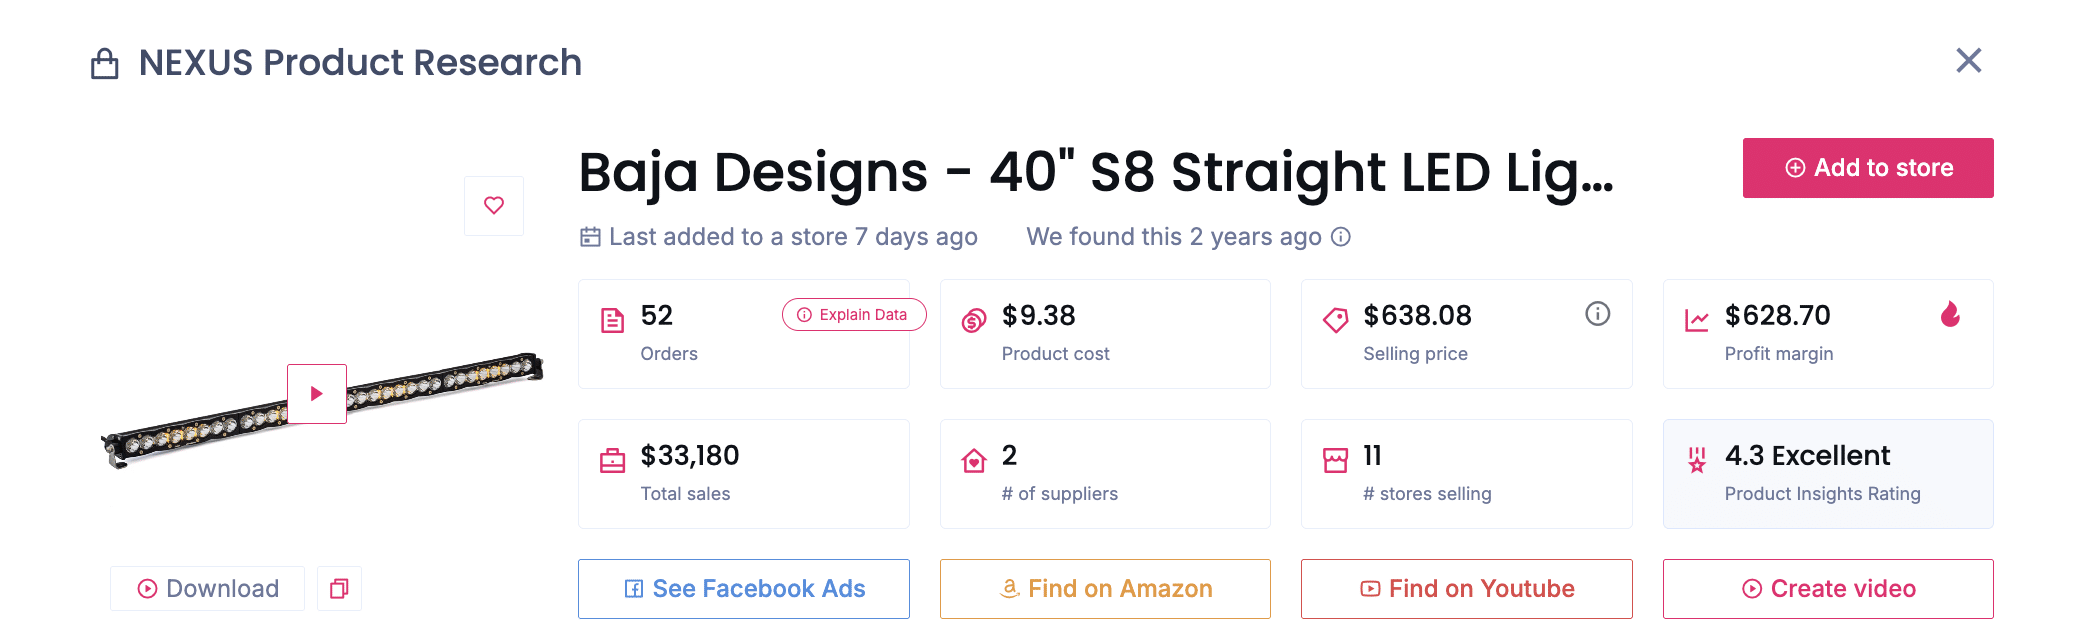2078x642 pixels.
Task: Download the product media
Action: 208,589
